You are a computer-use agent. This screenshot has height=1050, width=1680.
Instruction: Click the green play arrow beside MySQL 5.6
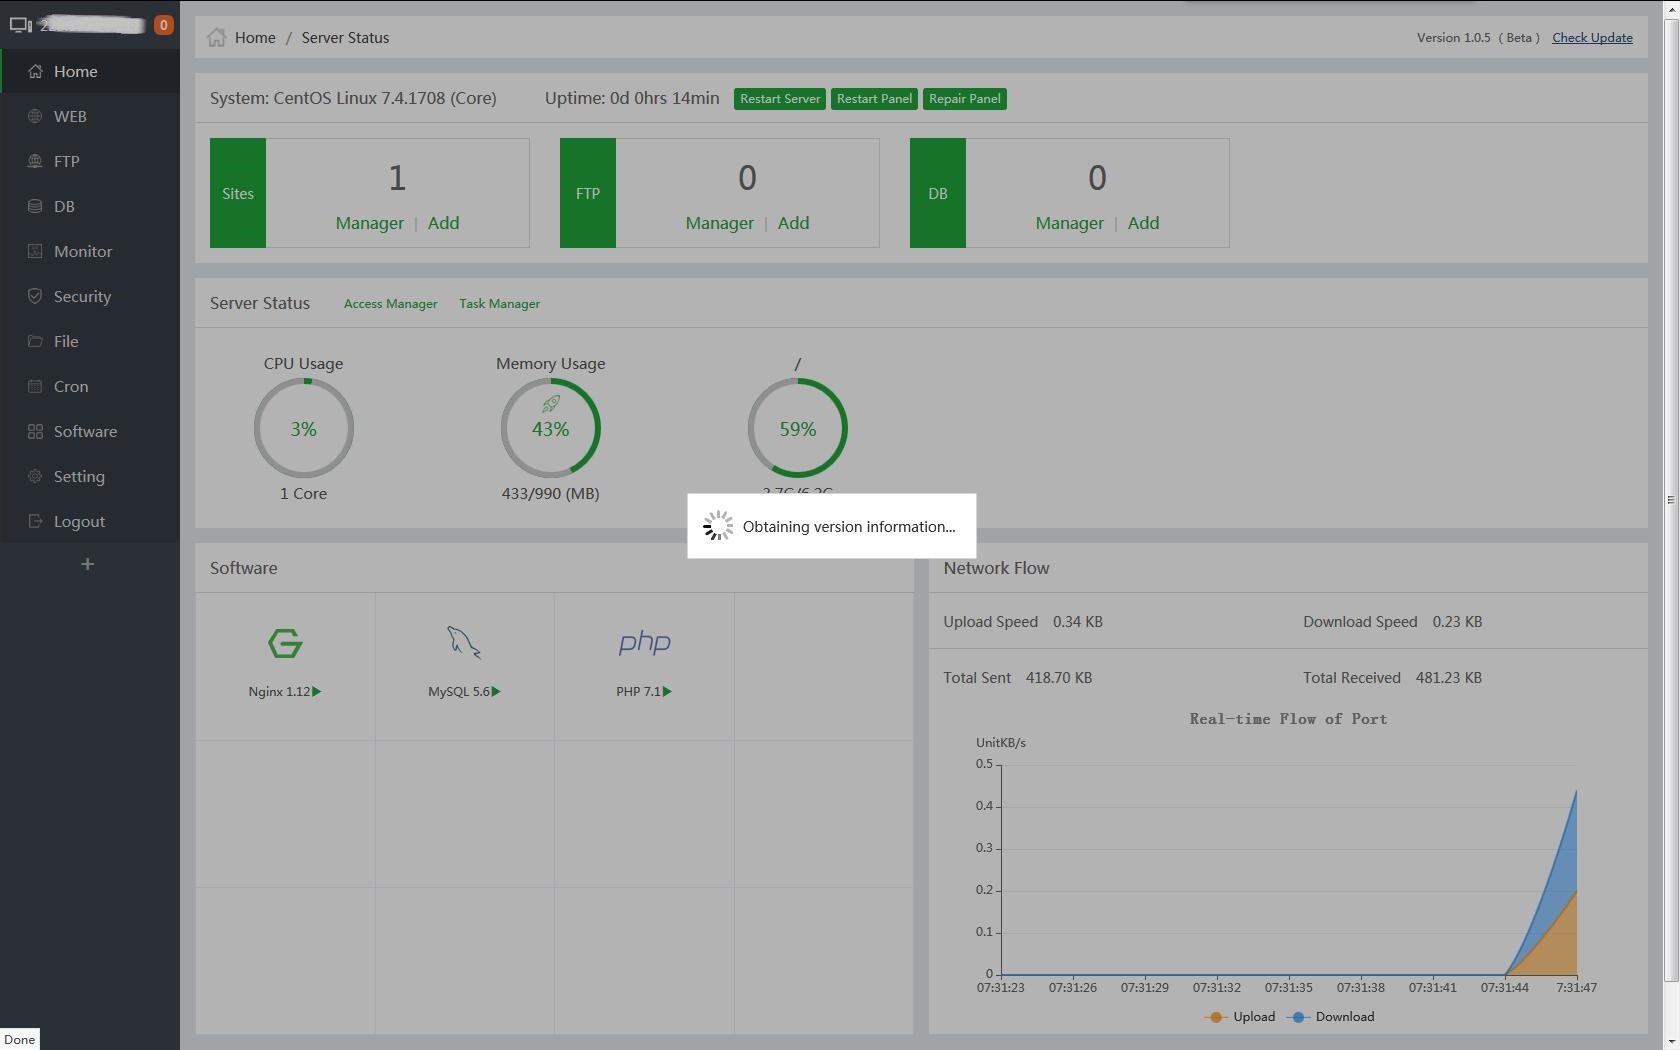[x=496, y=692]
